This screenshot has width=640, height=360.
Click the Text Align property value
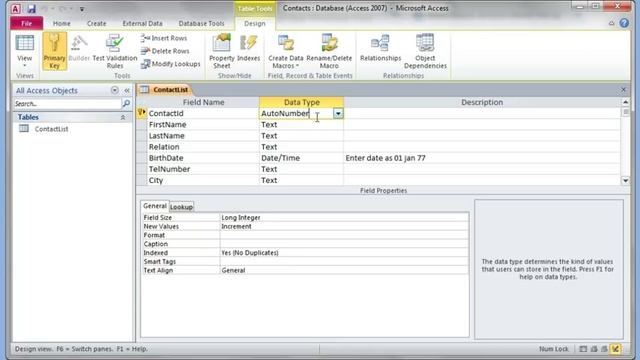[x=344, y=270]
